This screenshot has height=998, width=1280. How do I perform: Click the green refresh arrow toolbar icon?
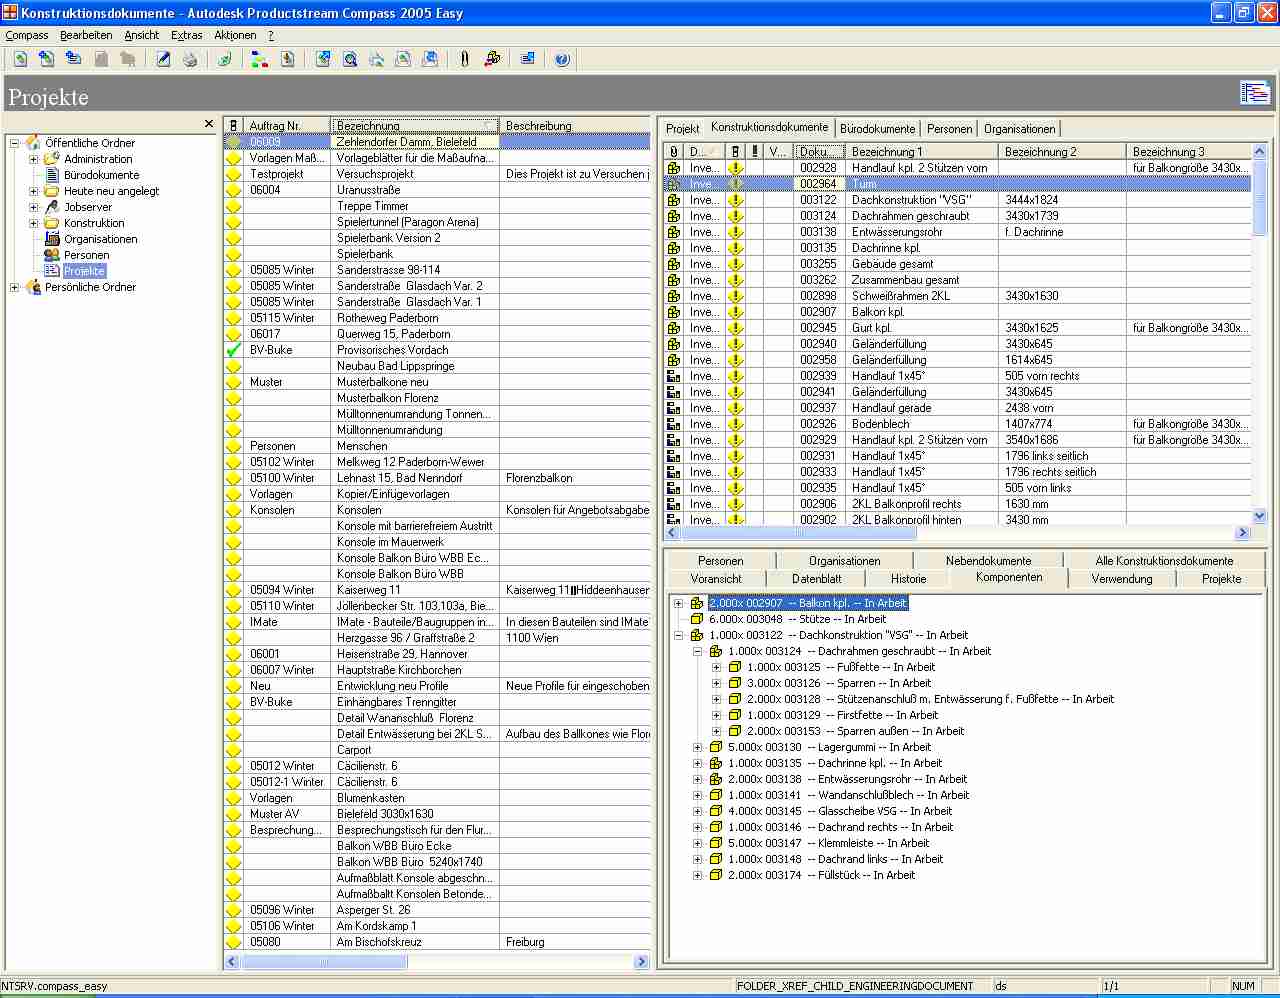click(x=225, y=59)
